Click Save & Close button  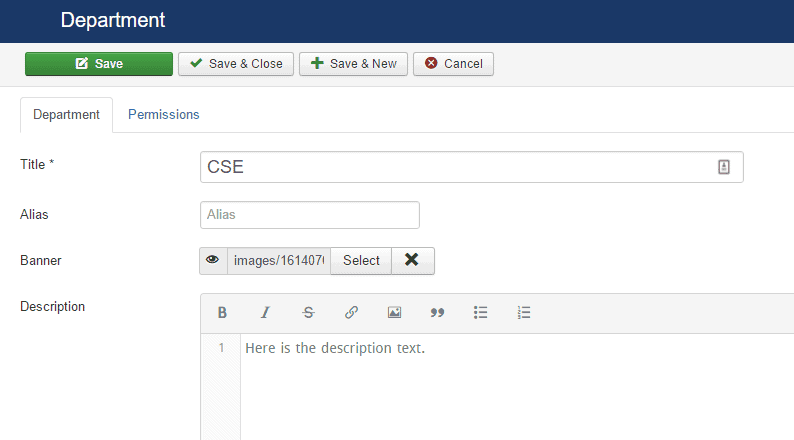(x=236, y=64)
